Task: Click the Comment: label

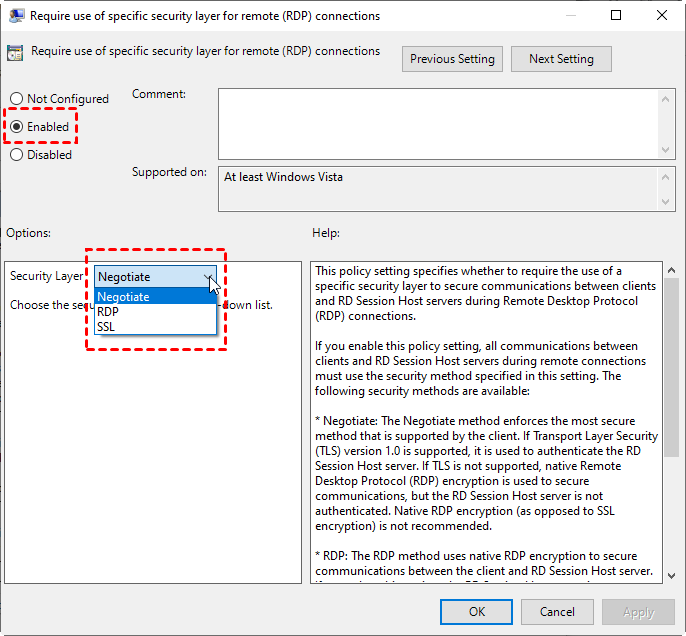Action: 159,94
